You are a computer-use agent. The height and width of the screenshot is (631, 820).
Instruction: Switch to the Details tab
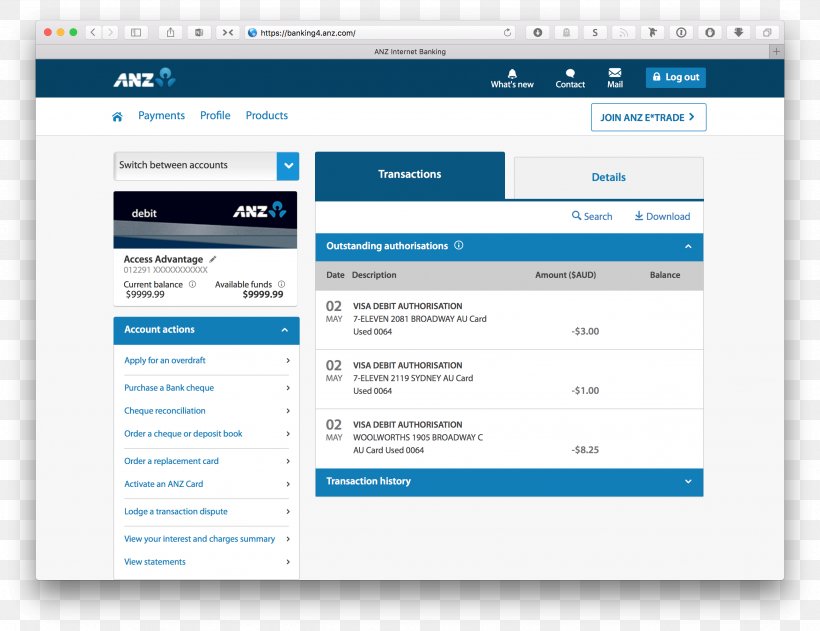pyautogui.click(x=609, y=178)
